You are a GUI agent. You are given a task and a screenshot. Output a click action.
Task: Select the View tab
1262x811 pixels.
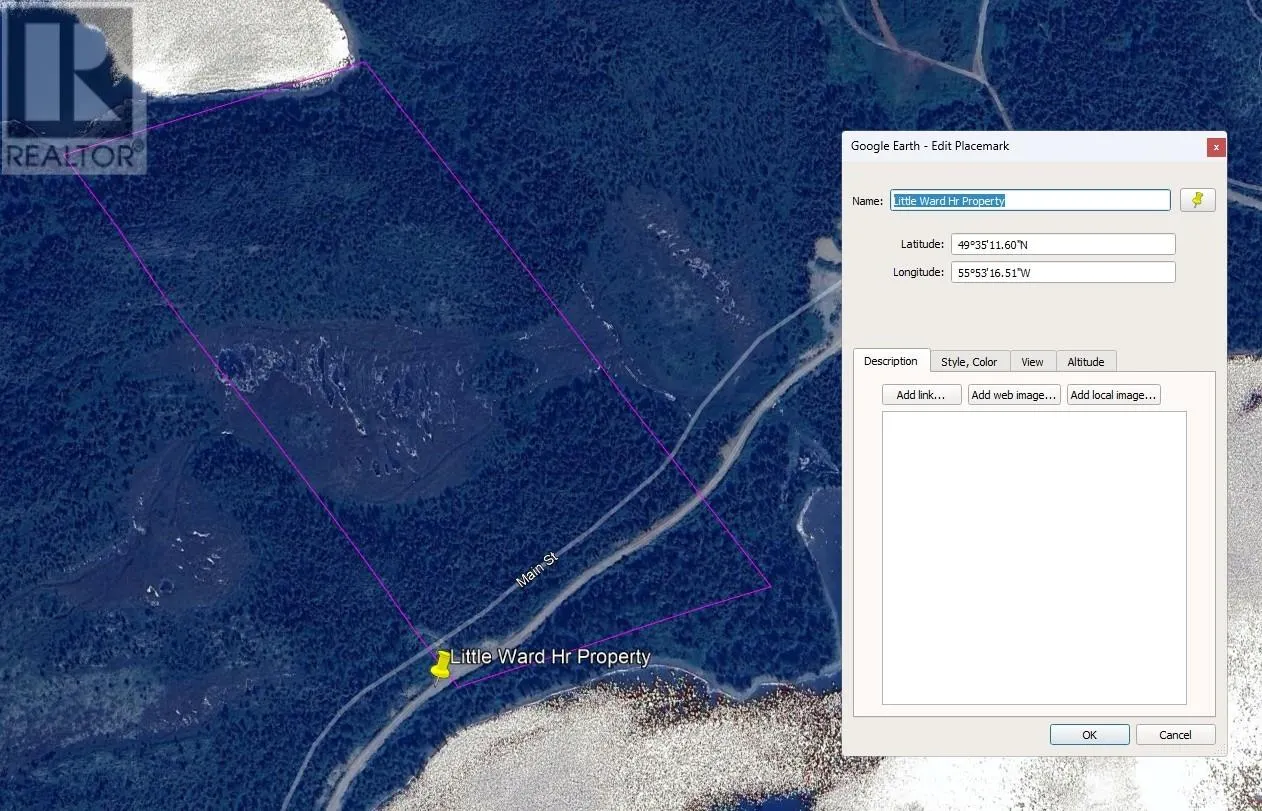tap(1032, 362)
